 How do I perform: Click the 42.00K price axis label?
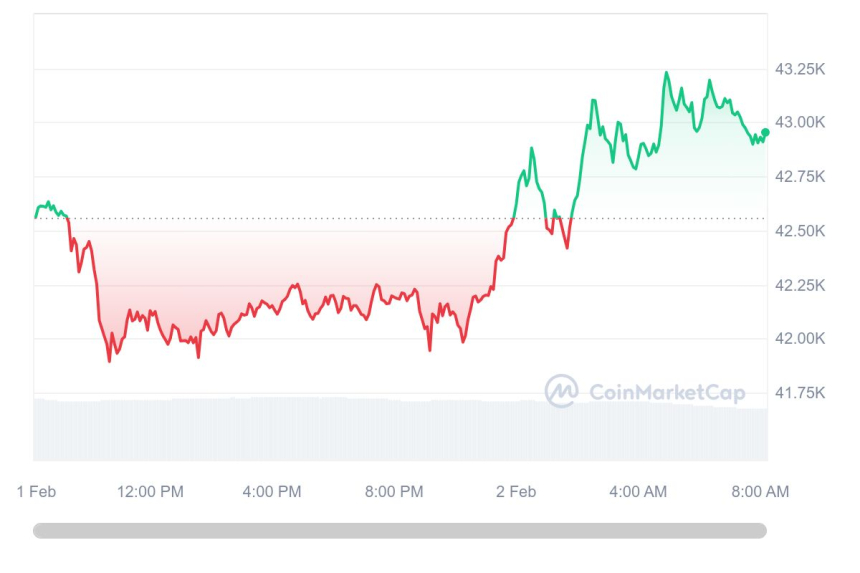800,339
